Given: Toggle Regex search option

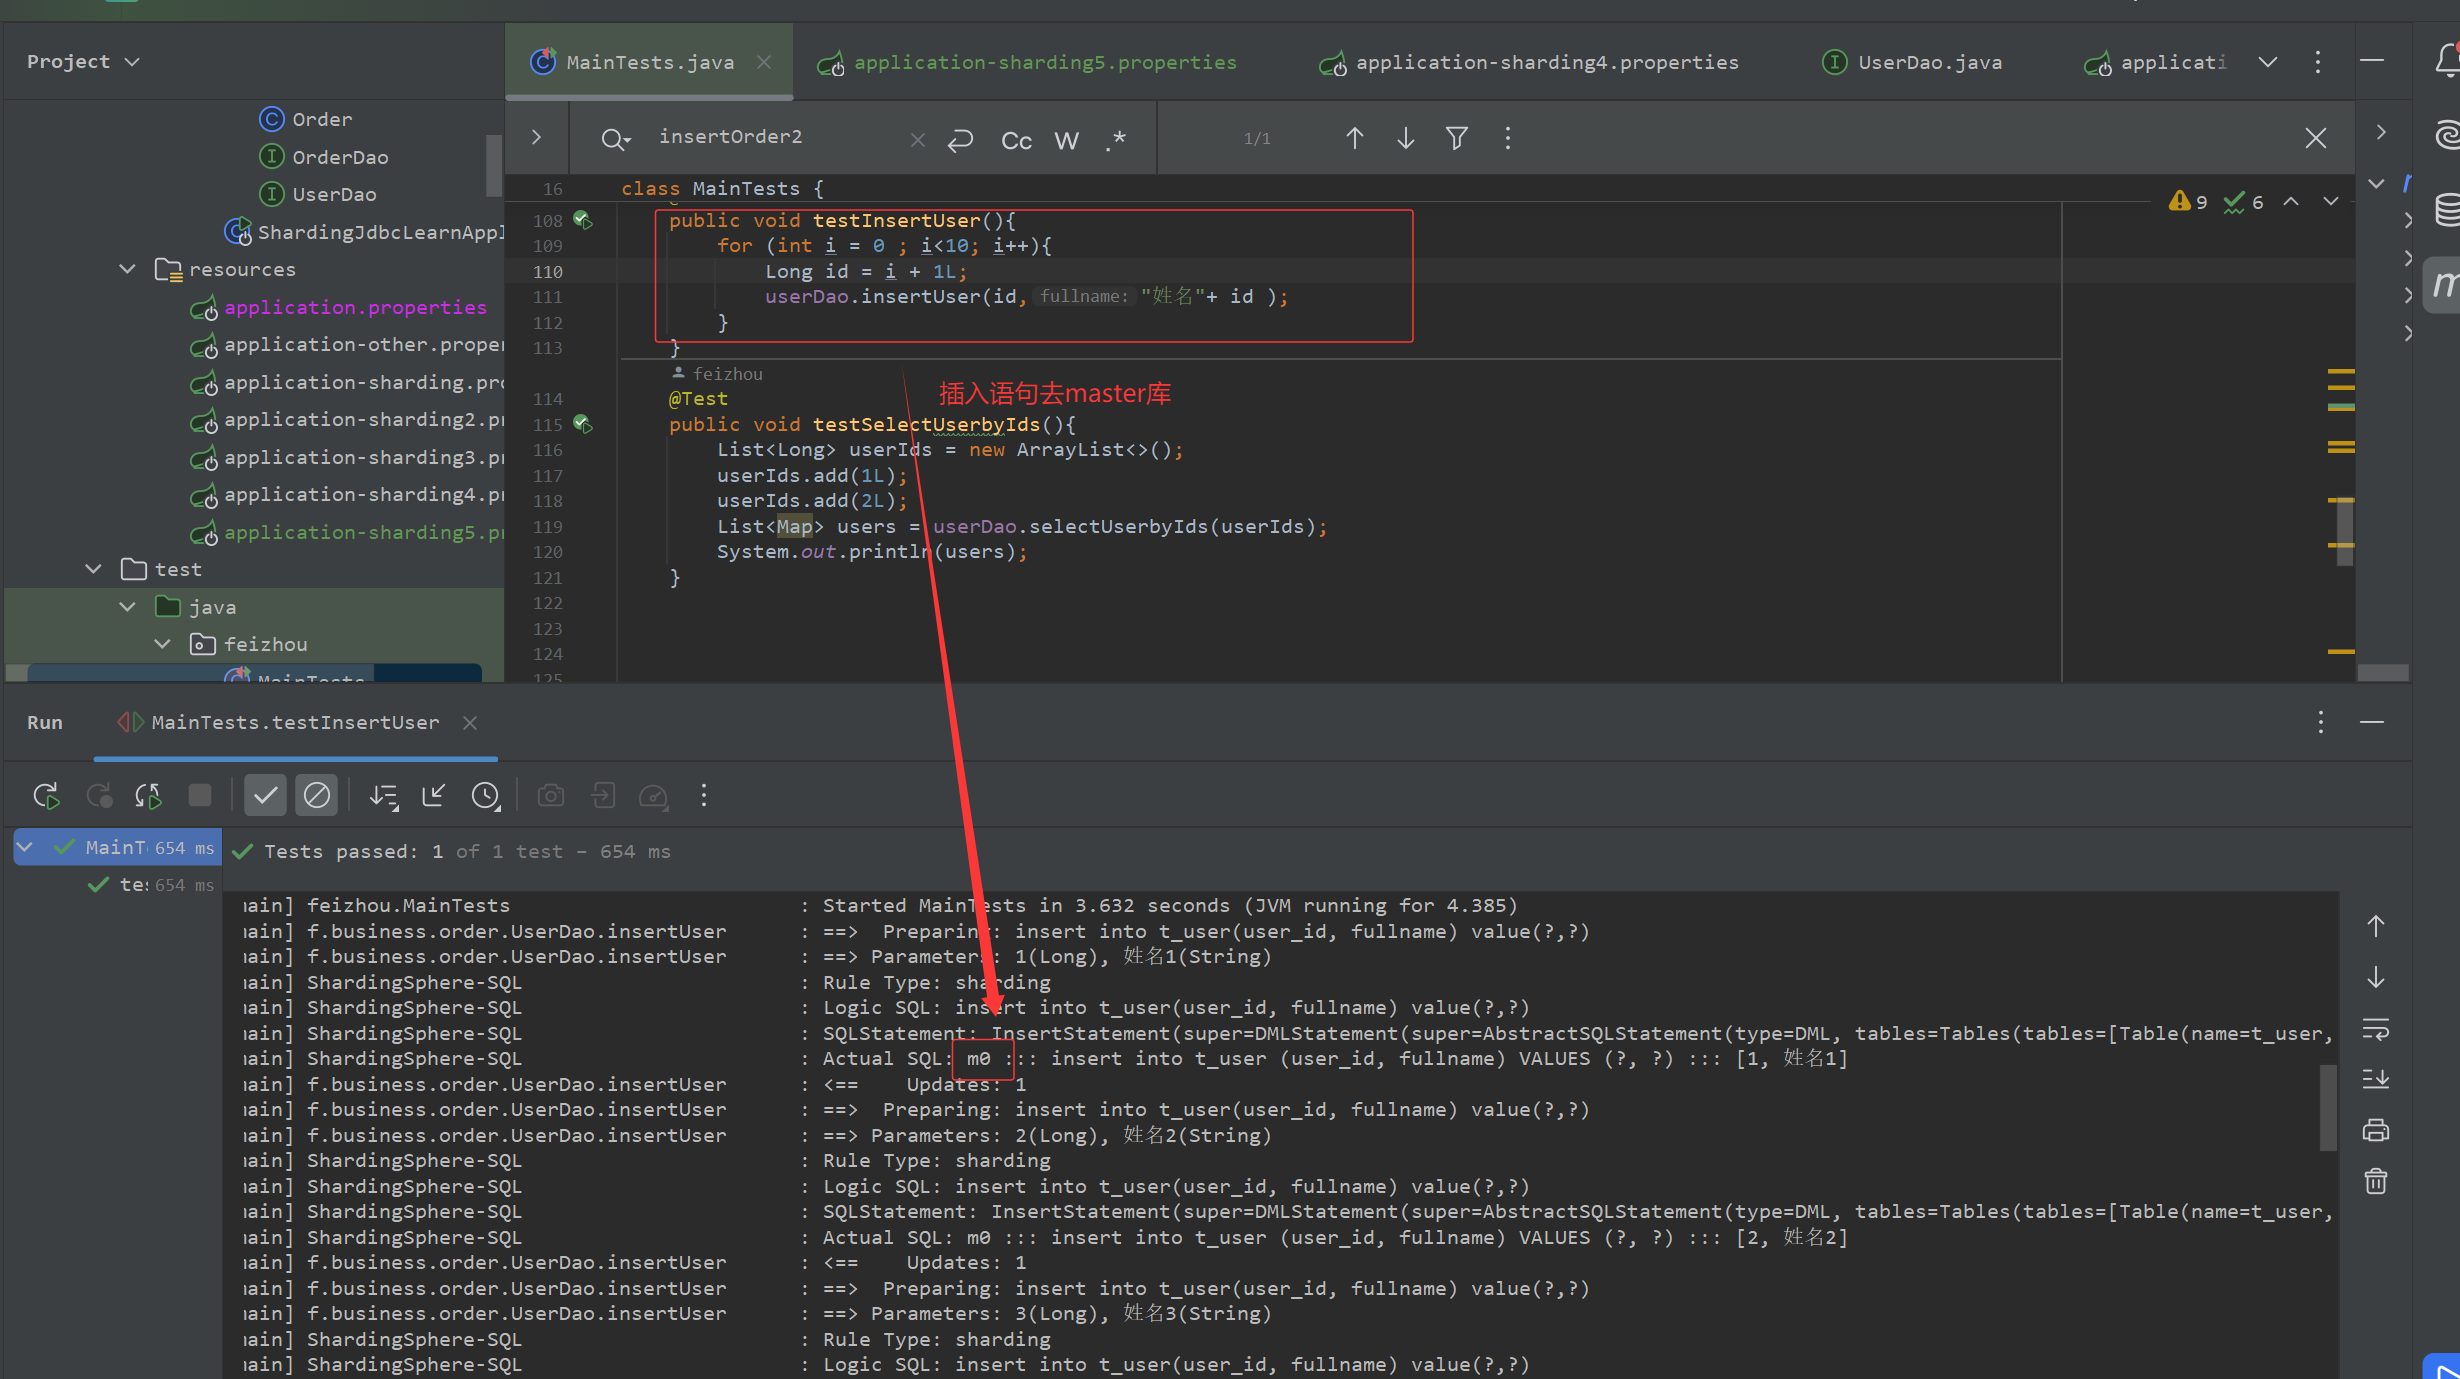Looking at the screenshot, I should coord(1116,140).
